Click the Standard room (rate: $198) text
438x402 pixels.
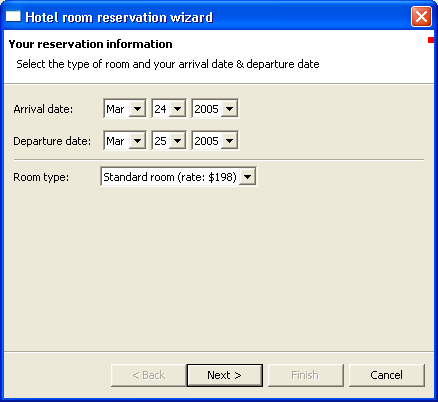coord(170,177)
